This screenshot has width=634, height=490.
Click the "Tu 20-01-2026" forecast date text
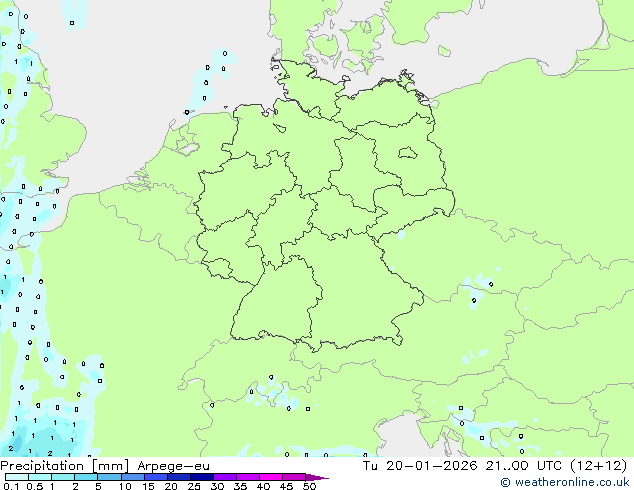pos(420,466)
